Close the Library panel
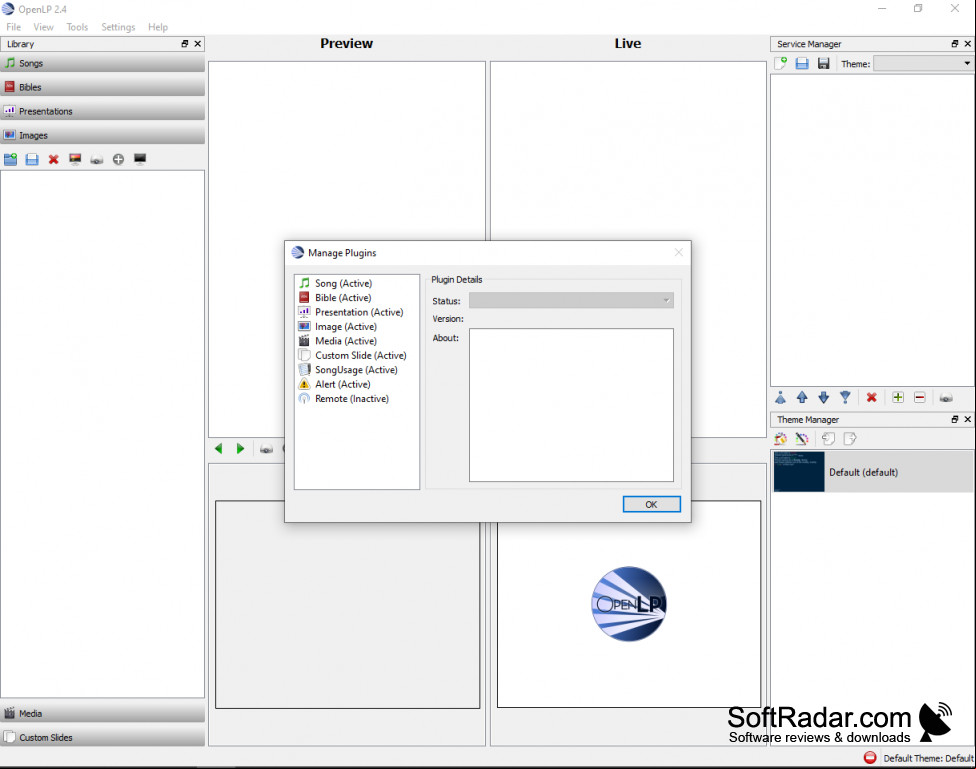 tap(198, 44)
